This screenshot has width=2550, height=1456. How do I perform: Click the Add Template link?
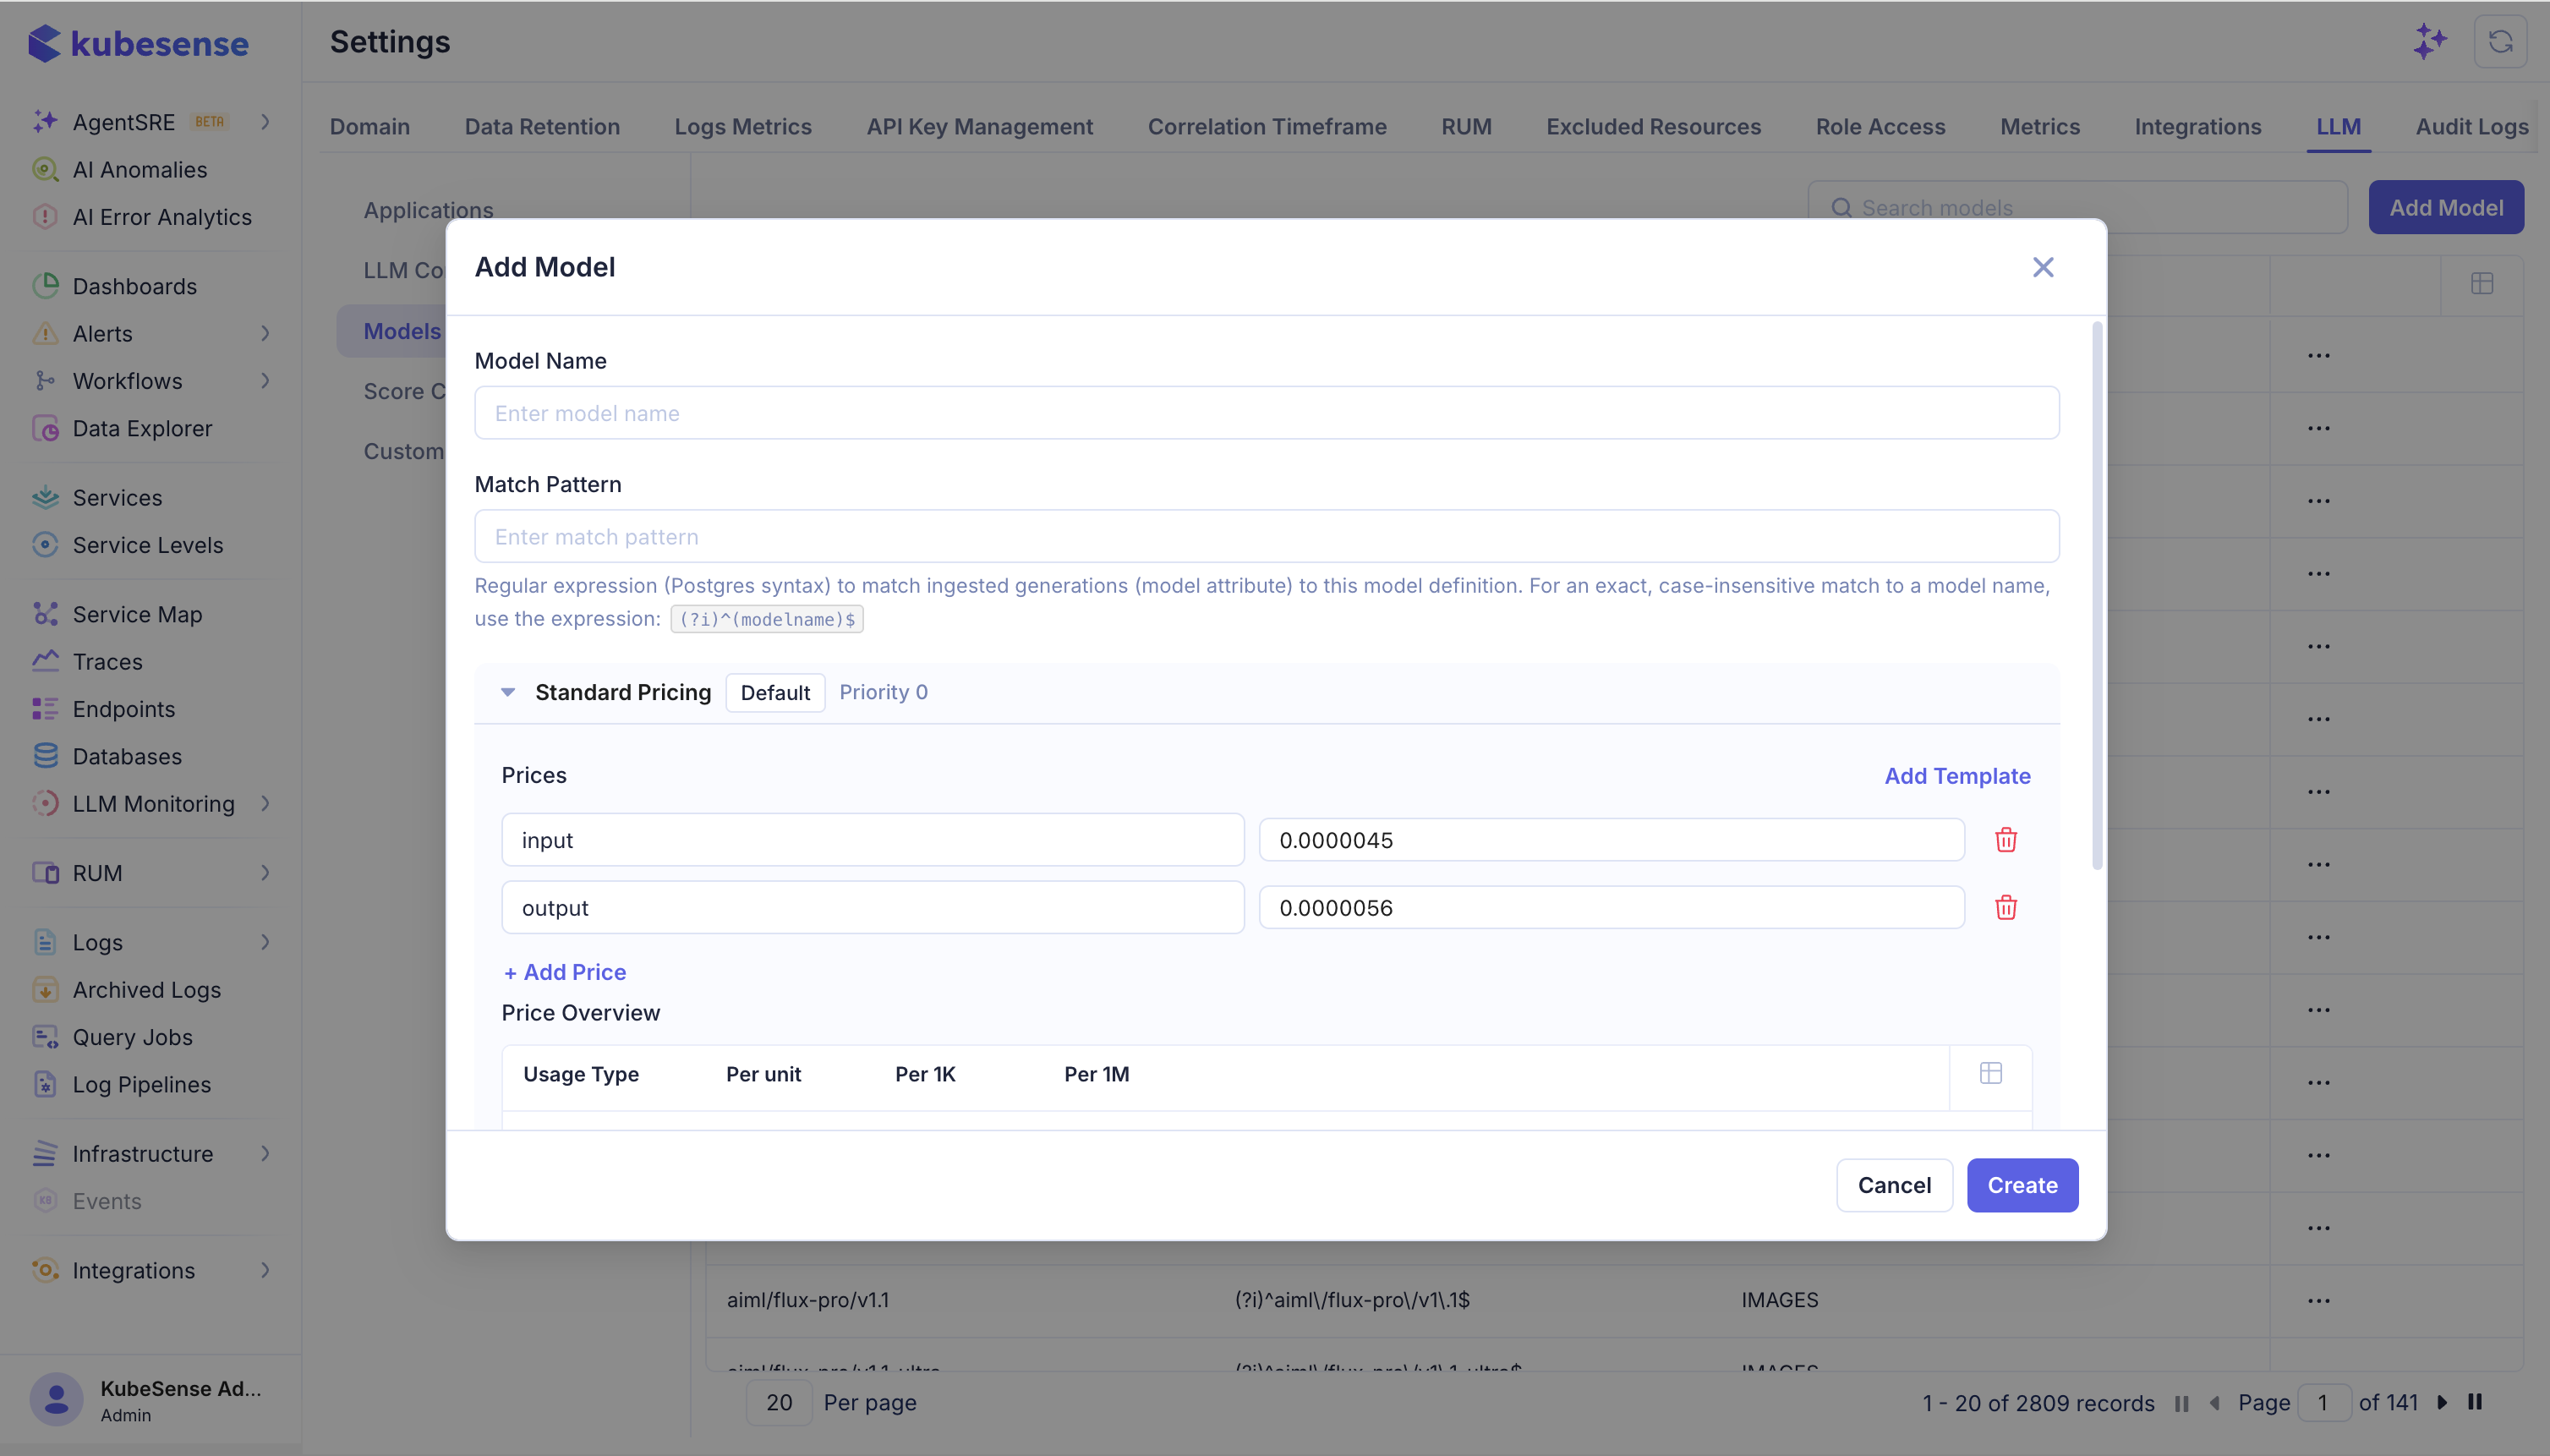(1957, 776)
